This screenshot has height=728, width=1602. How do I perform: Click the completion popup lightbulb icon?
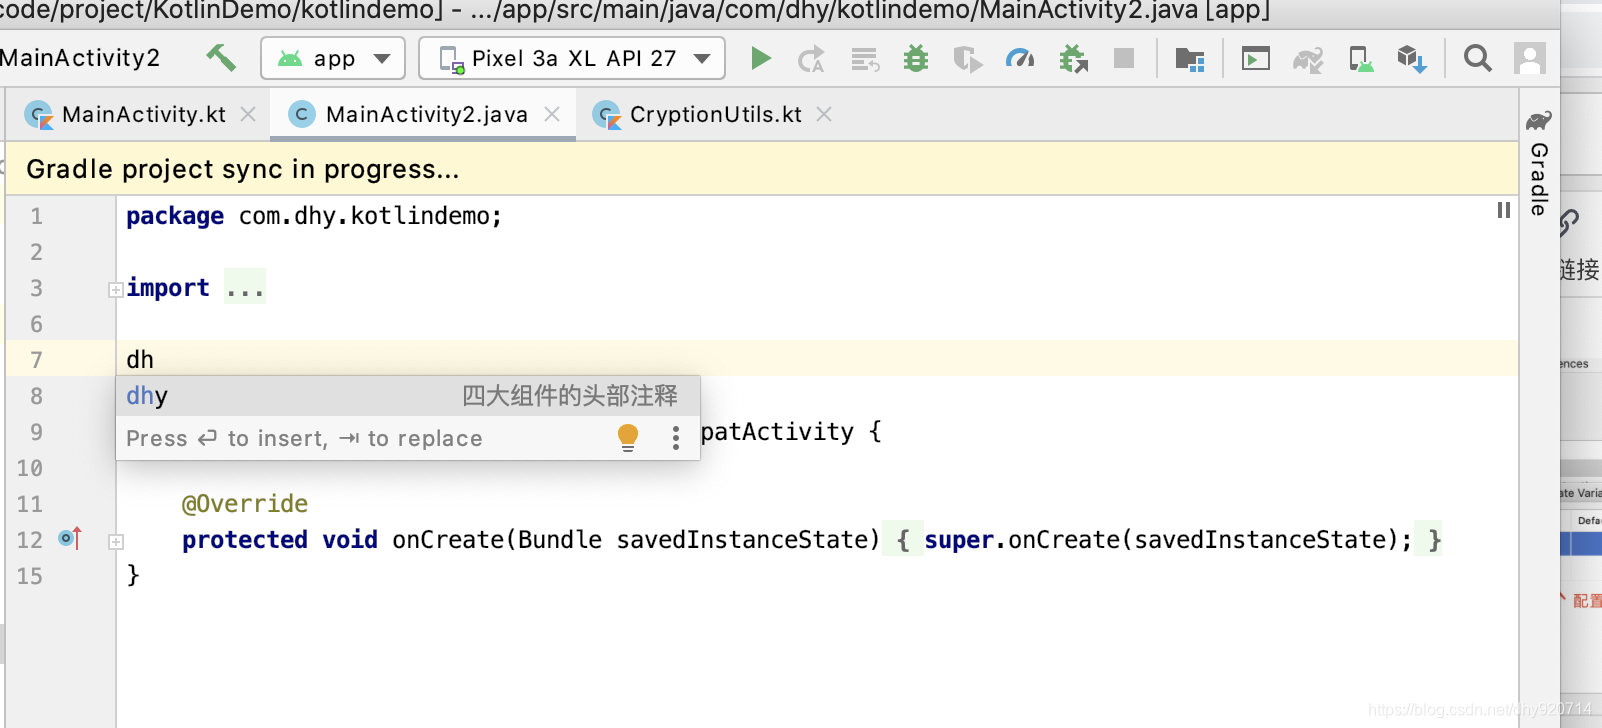point(628,437)
